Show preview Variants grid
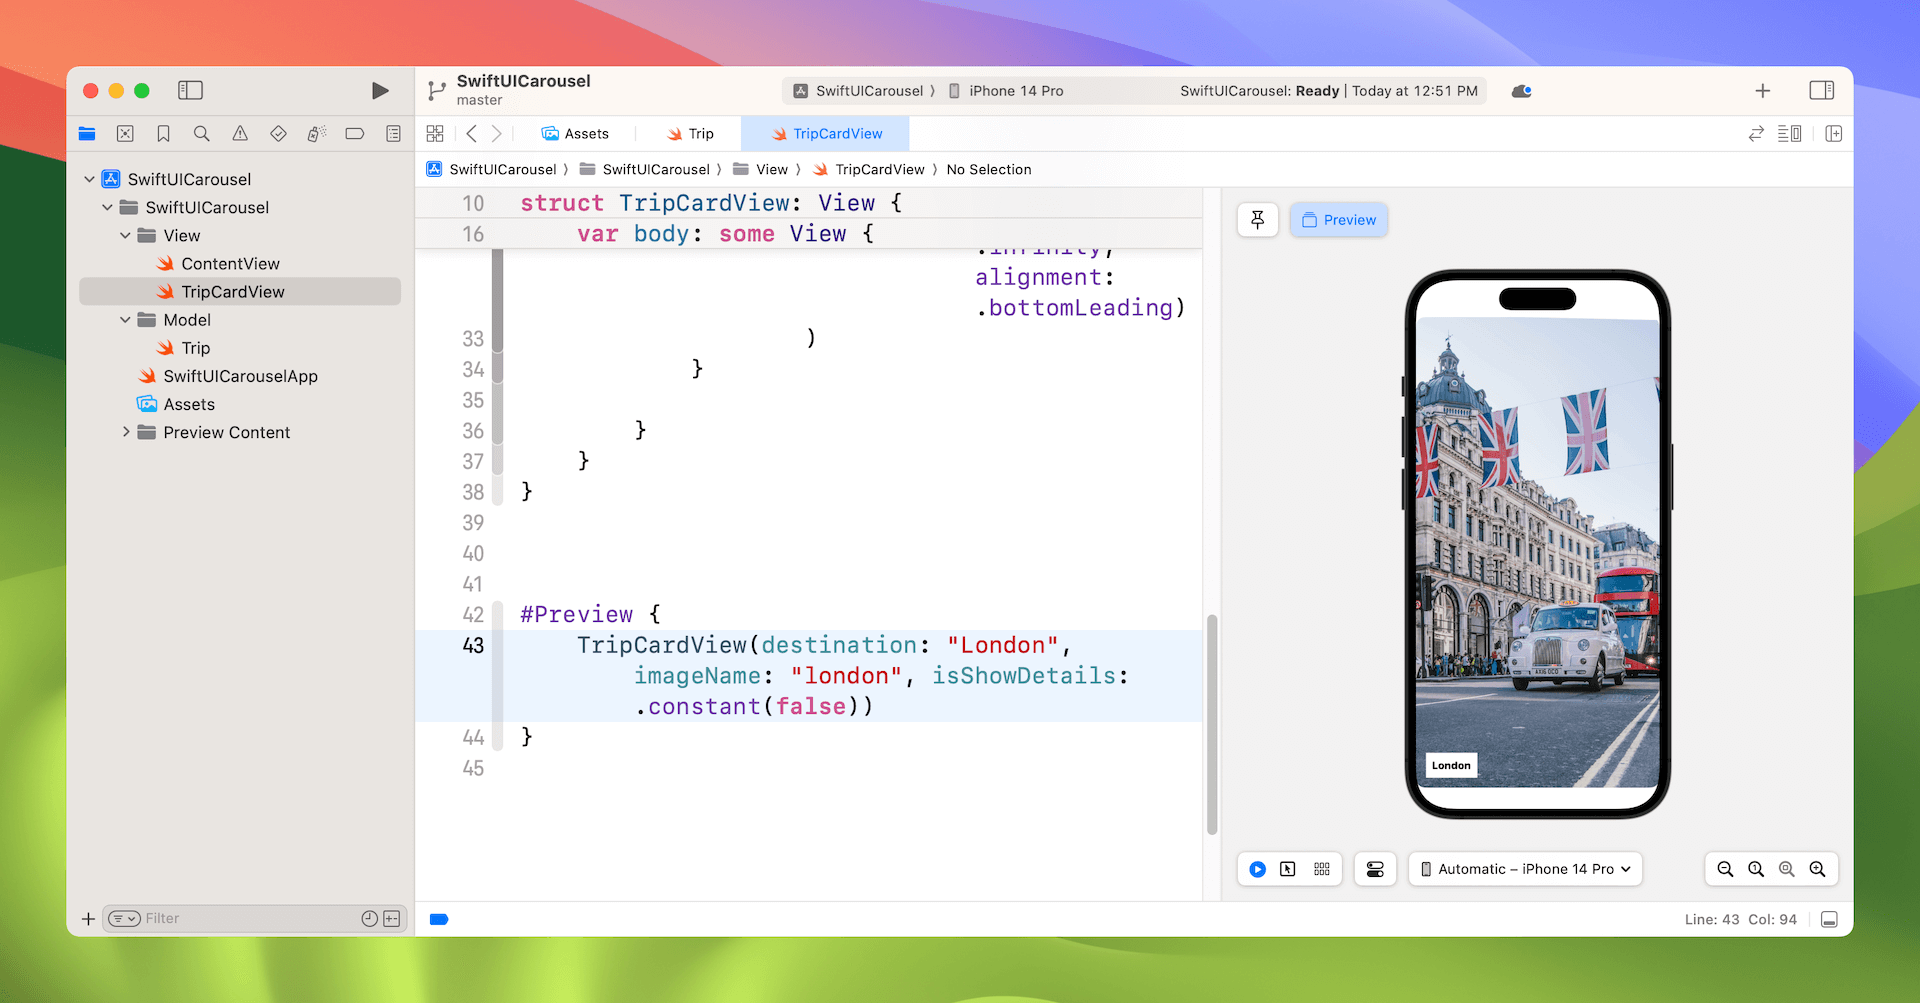This screenshot has height=1003, width=1920. (x=1322, y=870)
